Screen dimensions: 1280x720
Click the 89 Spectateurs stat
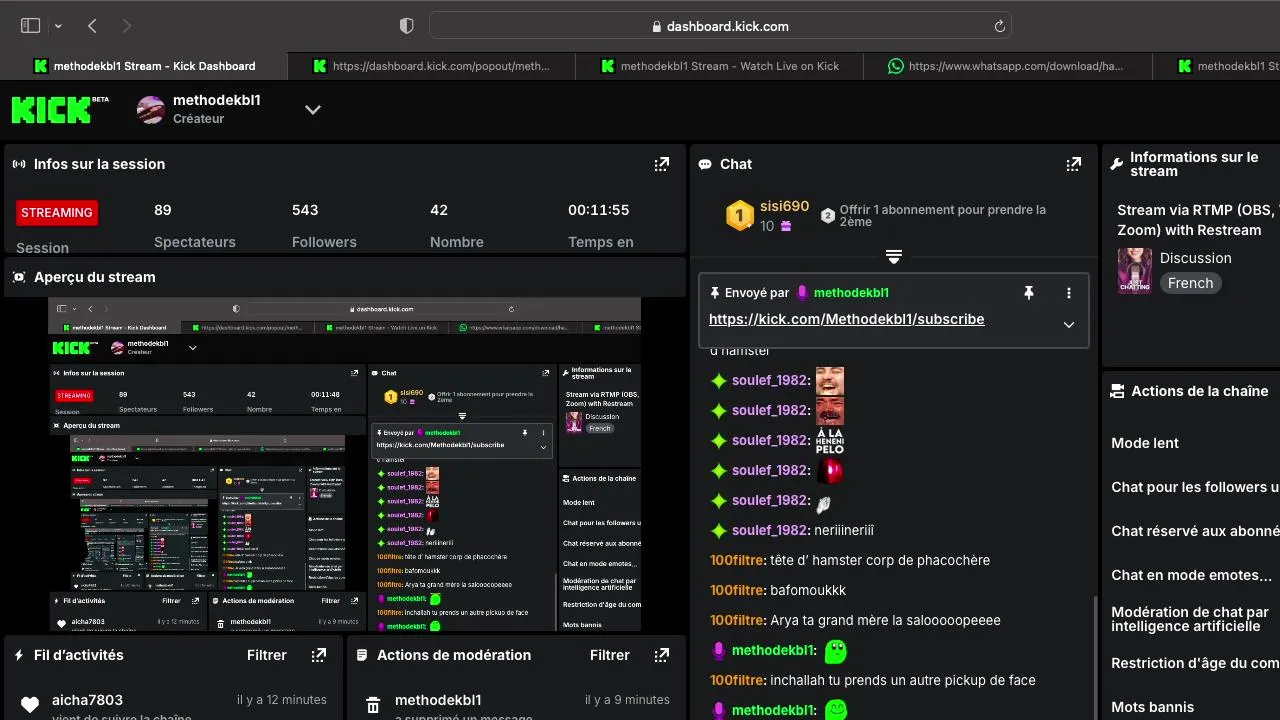pyautogui.click(x=195, y=225)
